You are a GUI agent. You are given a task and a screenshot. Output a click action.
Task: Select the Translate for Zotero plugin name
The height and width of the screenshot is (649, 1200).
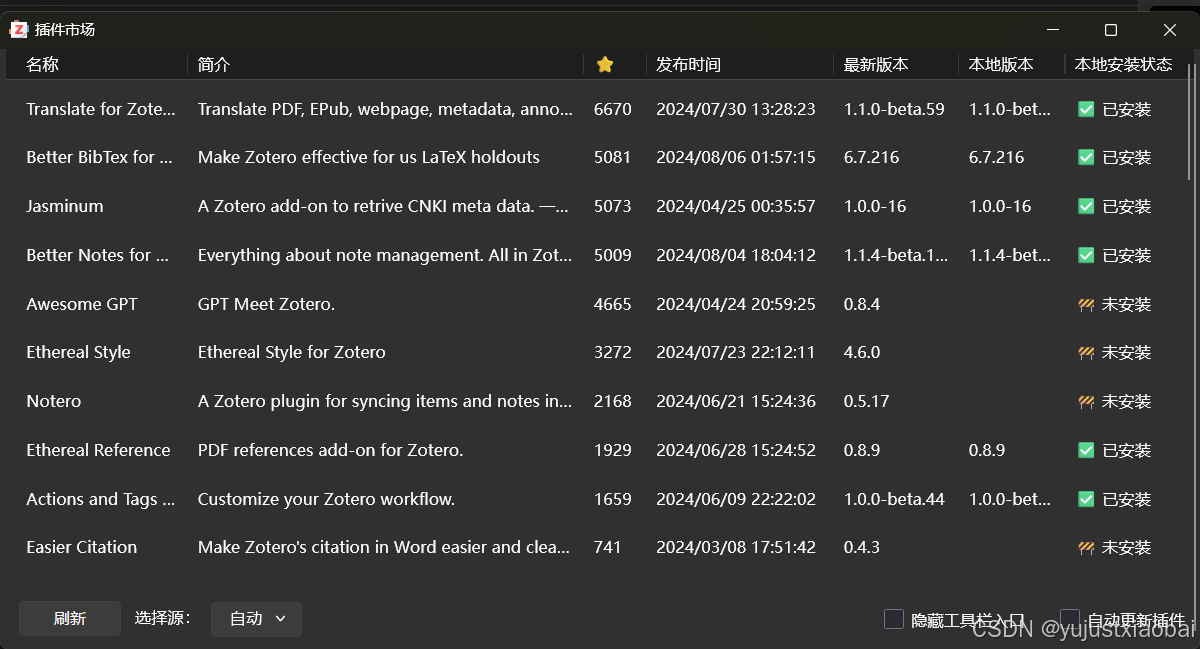pyautogui.click(x=101, y=109)
